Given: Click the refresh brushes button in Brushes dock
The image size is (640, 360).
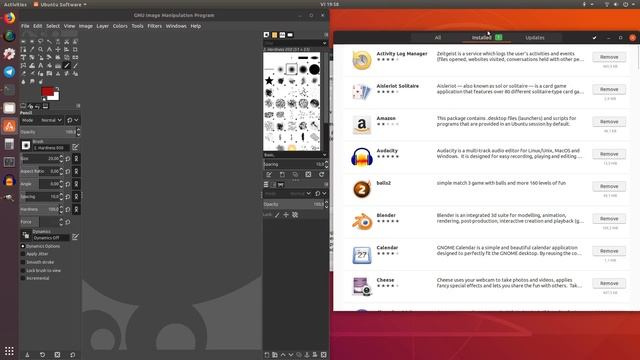Looking at the screenshot, I should tap(321, 175).
